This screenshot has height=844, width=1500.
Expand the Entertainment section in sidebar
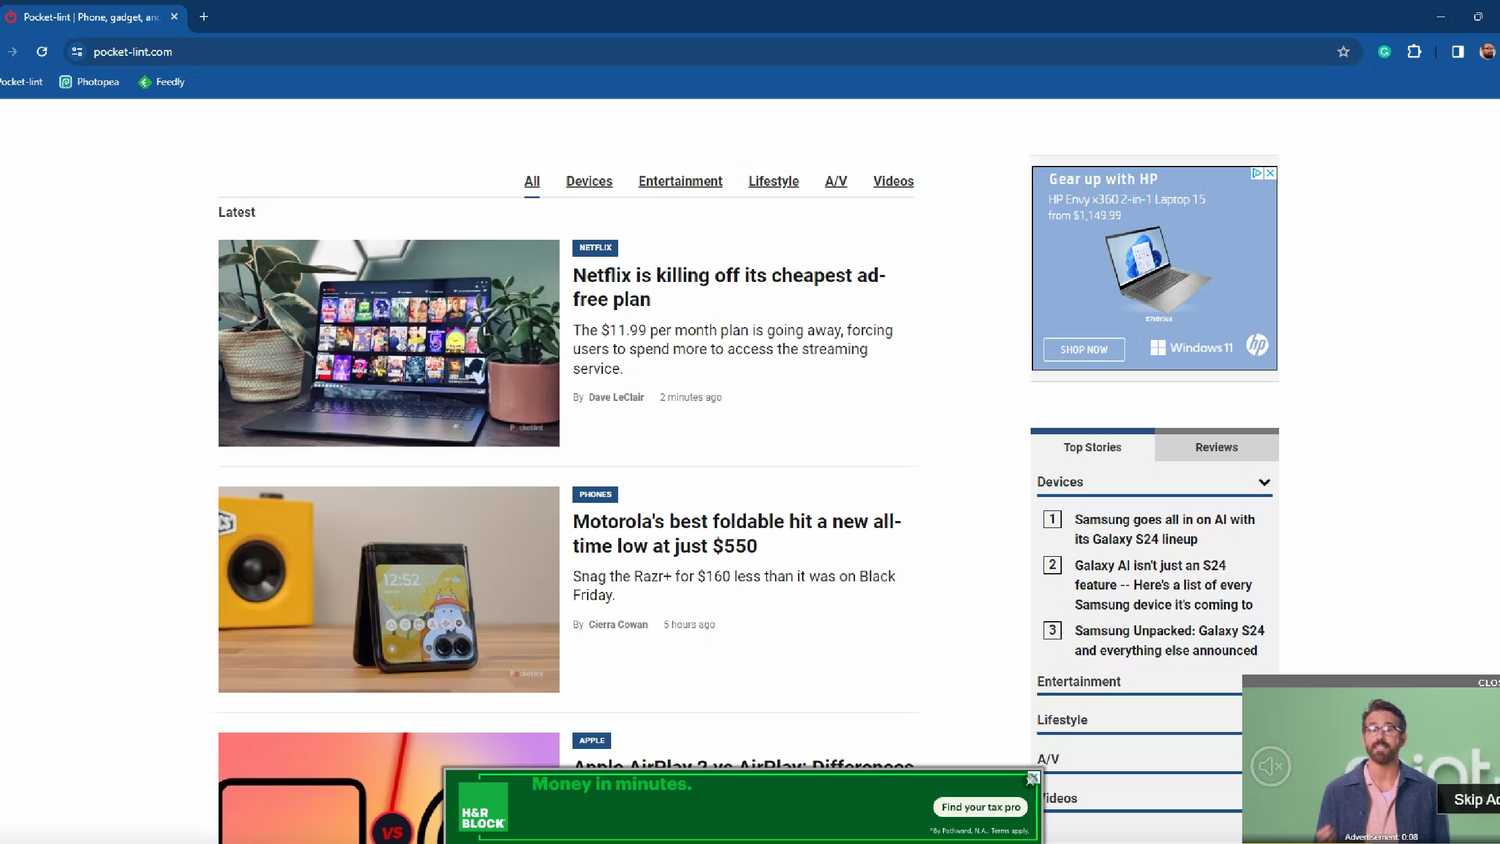(1139, 682)
